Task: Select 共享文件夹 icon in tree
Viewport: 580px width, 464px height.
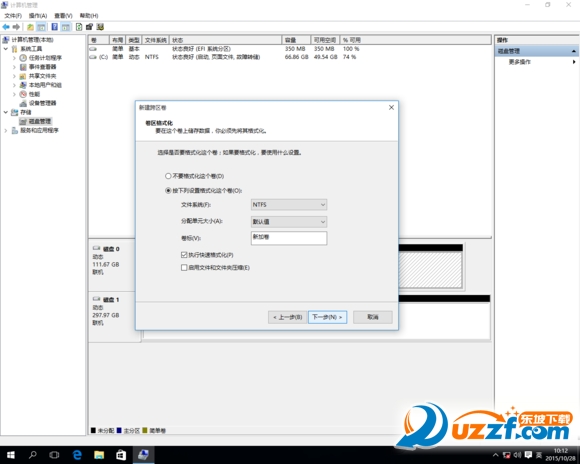Action: point(23,76)
